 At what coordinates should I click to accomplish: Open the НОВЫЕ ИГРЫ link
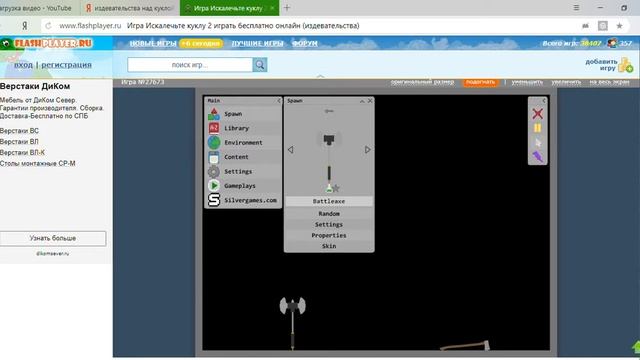153,43
